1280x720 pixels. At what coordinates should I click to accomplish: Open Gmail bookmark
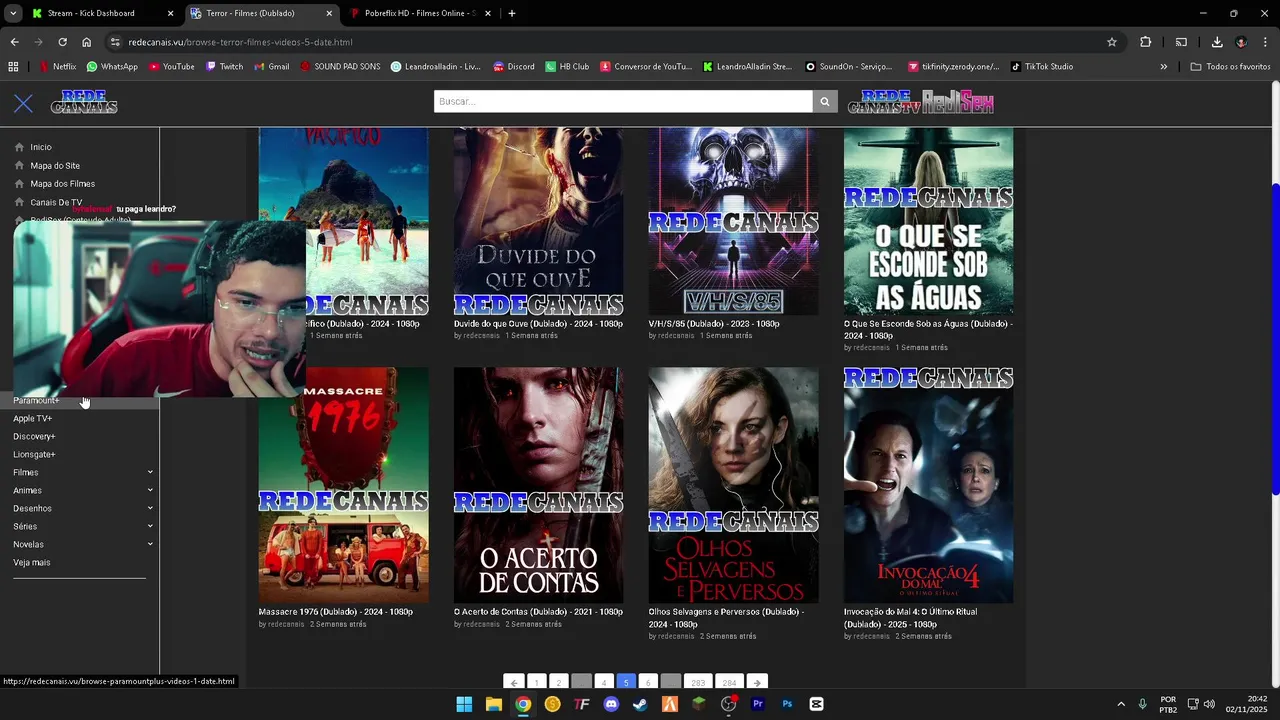[x=271, y=67]
